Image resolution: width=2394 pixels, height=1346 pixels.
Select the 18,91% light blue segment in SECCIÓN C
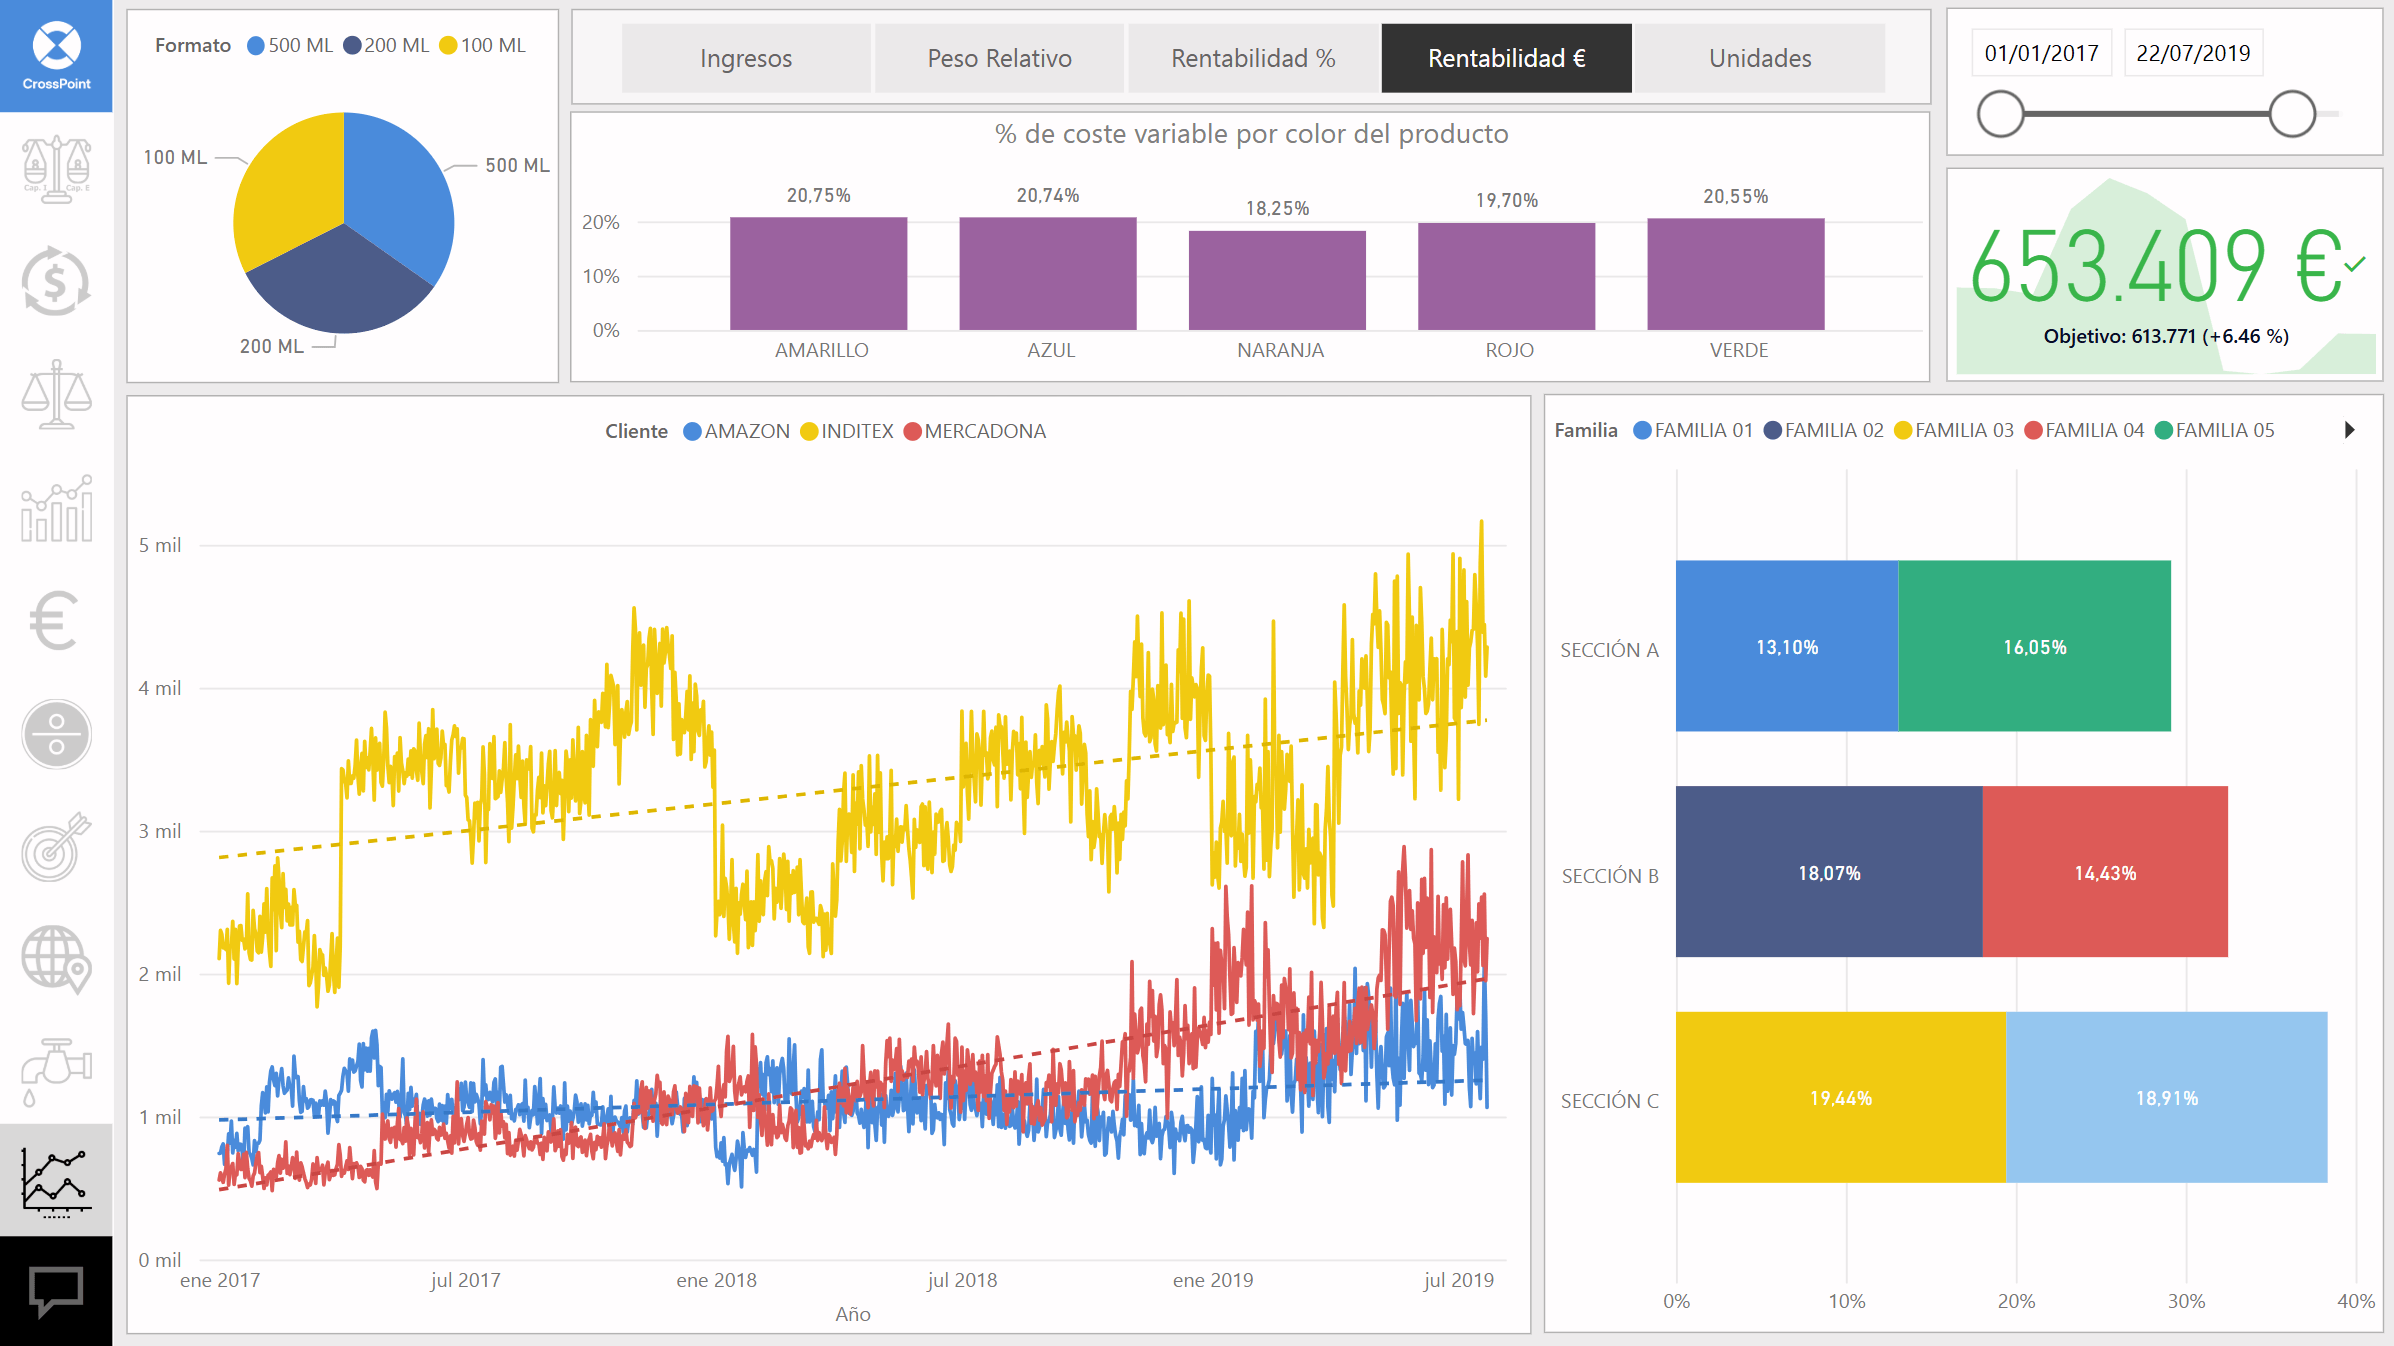[x=2167, y=1097]
